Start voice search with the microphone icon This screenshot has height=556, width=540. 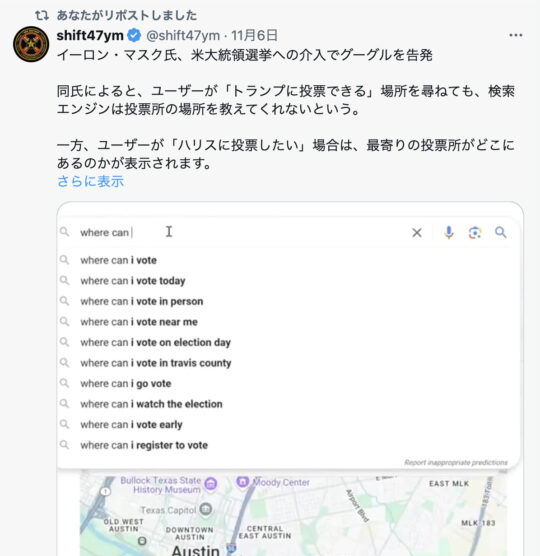449,233
